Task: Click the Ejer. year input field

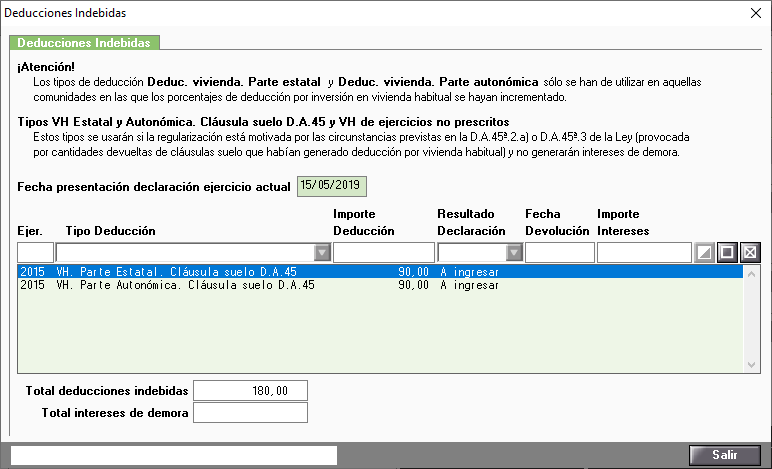Action: pyautogui.click(x=35, y=252)
